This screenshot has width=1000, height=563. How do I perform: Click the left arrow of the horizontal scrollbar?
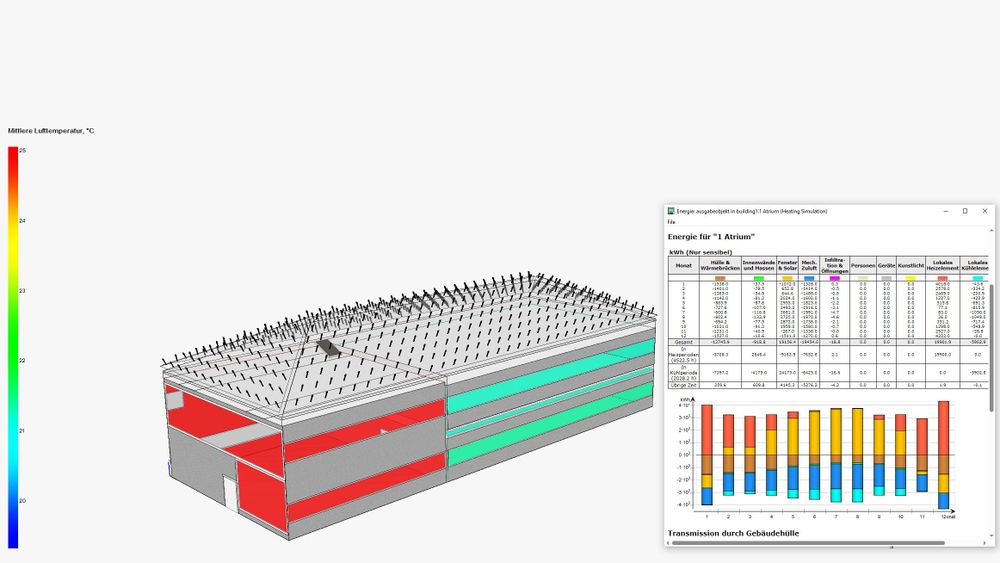click(668, 543)
